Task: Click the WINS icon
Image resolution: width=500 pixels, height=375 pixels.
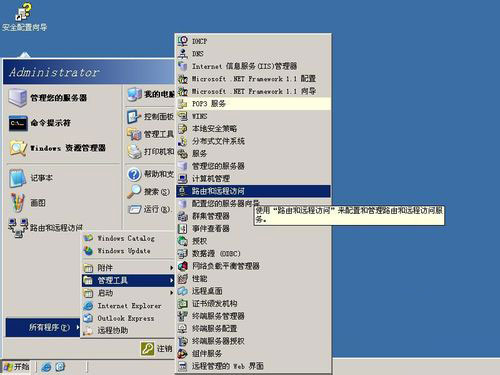Action: tap(183, 116)
